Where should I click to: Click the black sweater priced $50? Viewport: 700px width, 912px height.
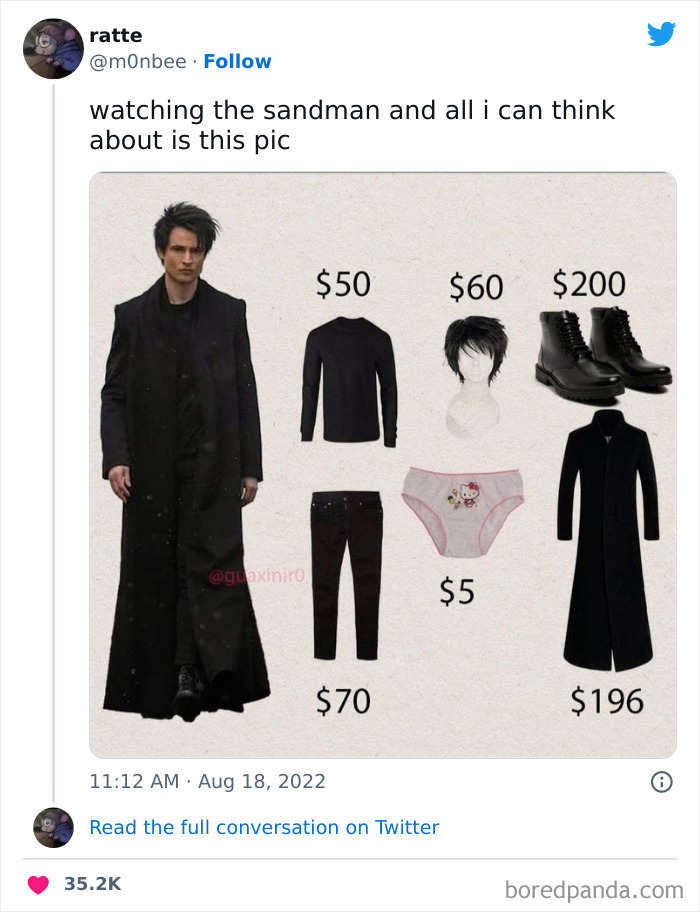tap(349, 382)
